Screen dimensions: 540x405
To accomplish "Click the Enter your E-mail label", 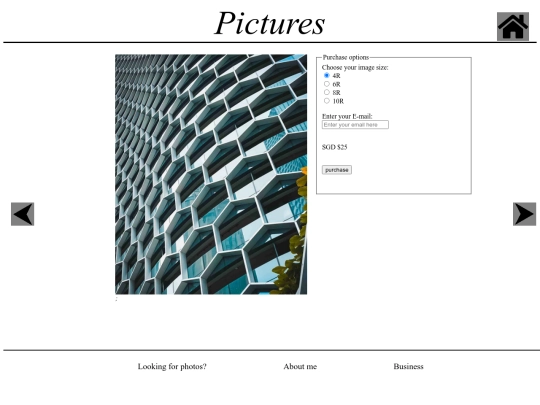I will tap(347, 116).
